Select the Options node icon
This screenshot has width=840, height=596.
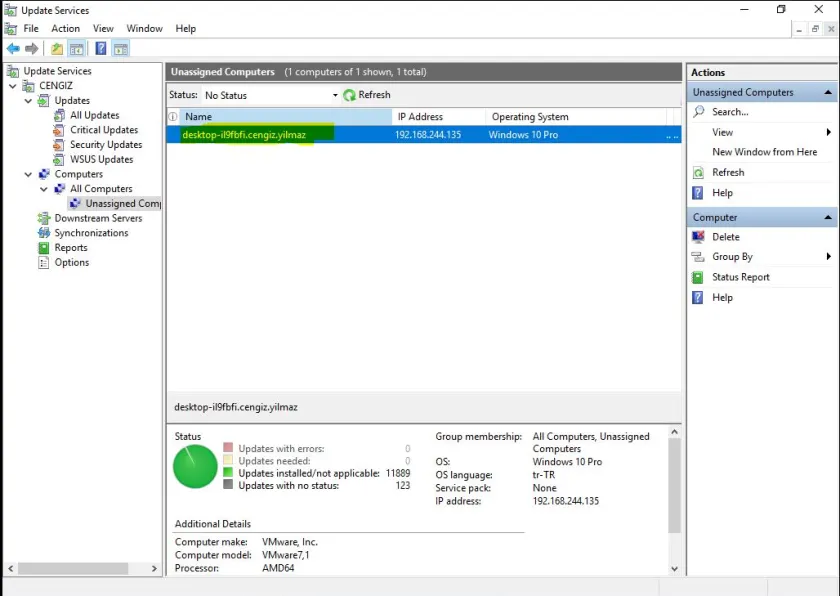(x=44, y=263)
